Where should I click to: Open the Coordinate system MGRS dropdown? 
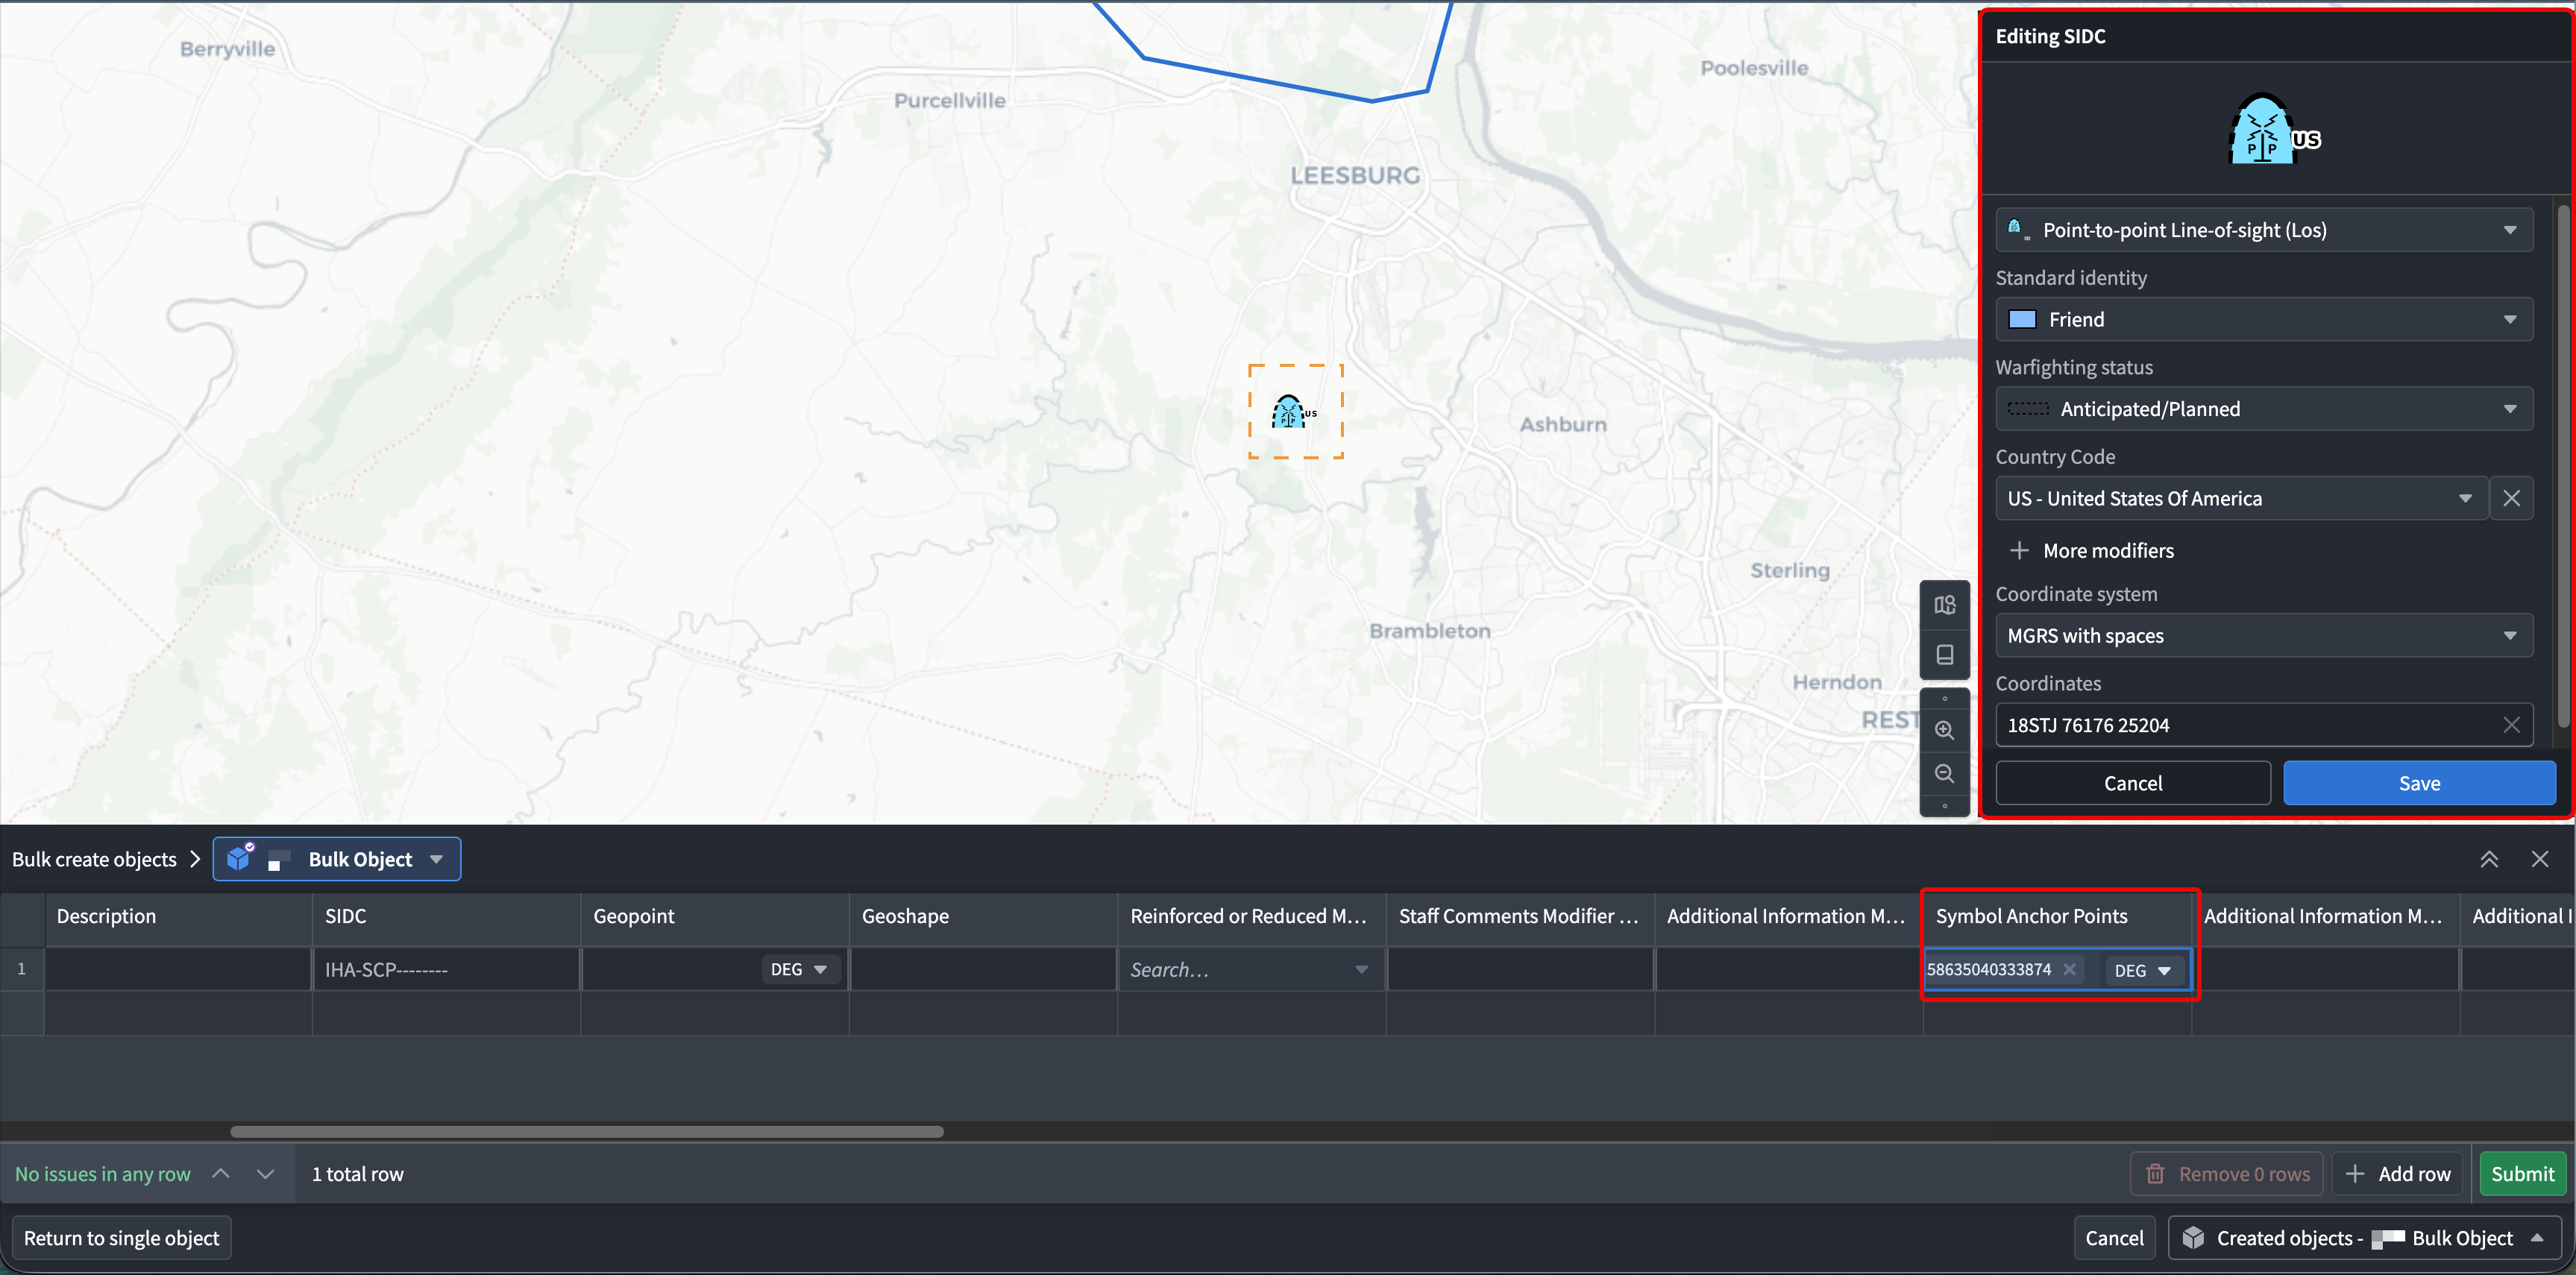tap(2264, 636)
